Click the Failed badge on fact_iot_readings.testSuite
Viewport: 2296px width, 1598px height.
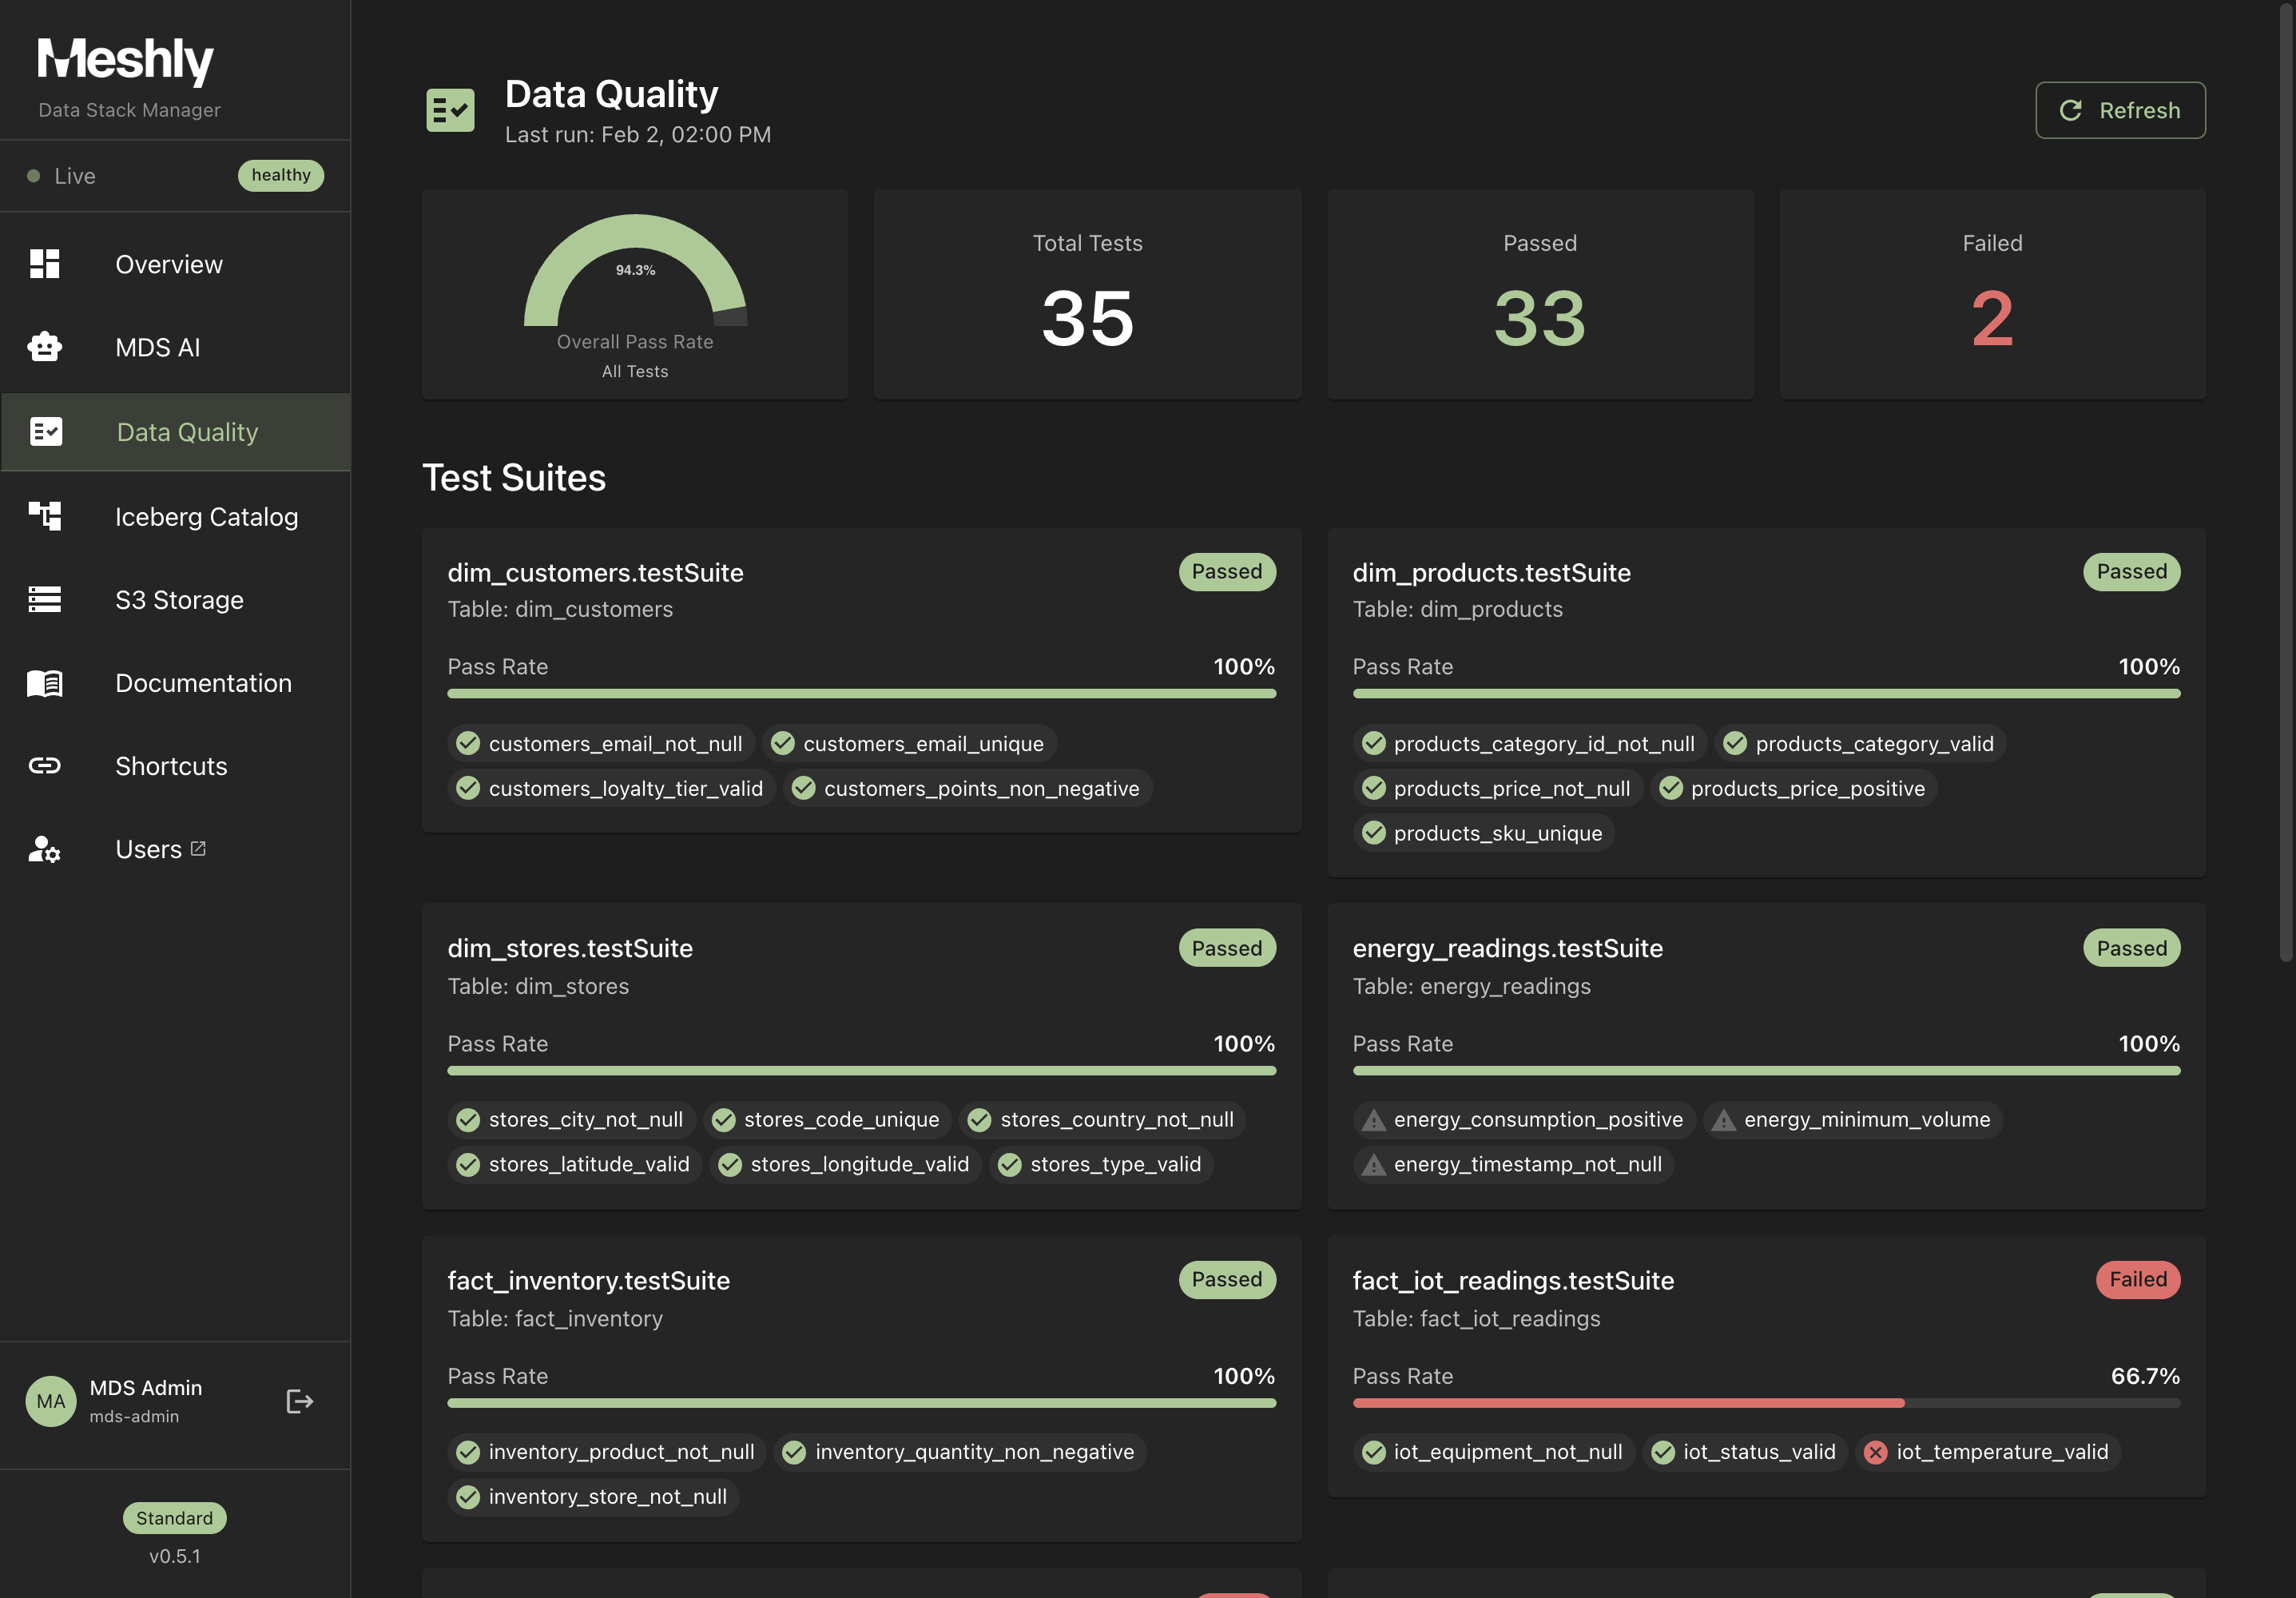coord(2137,1280)
